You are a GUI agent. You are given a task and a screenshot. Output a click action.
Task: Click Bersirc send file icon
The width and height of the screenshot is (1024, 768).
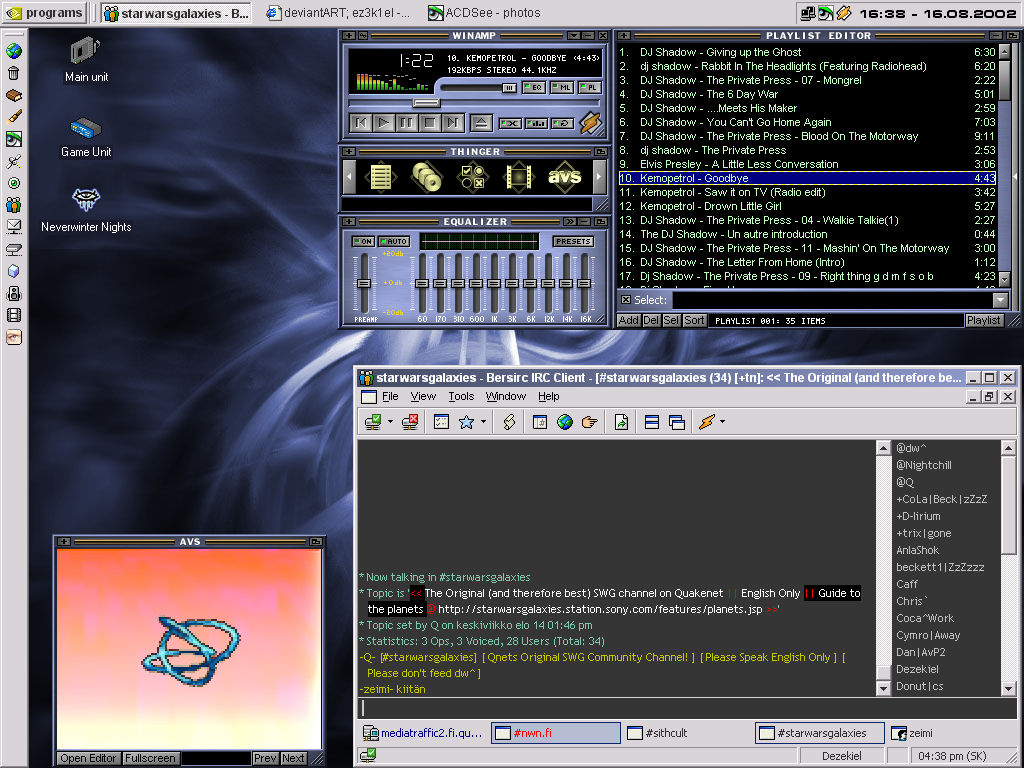621,422
